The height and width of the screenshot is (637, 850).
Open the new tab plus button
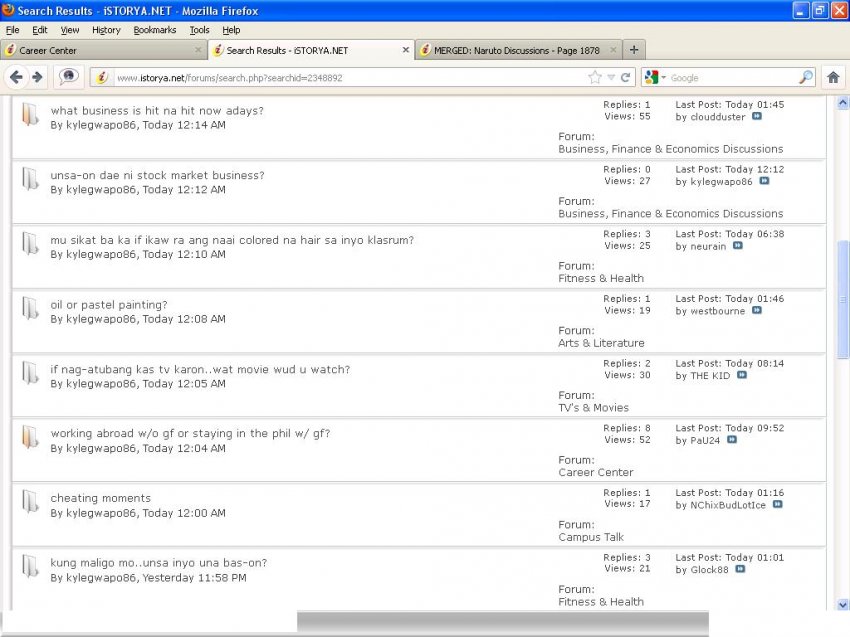634,49
